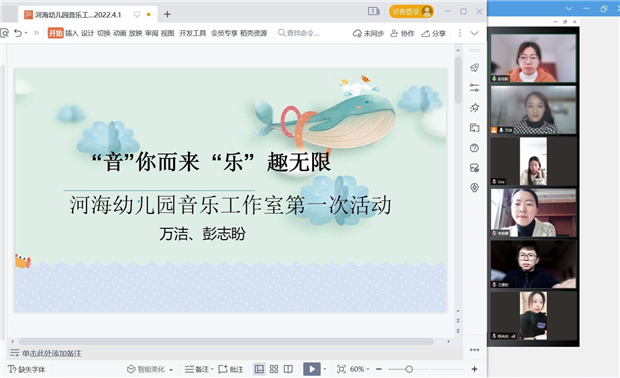Switch to normal view icon
The height and width of the screenshot is (378, 620).
click(259, 369)
